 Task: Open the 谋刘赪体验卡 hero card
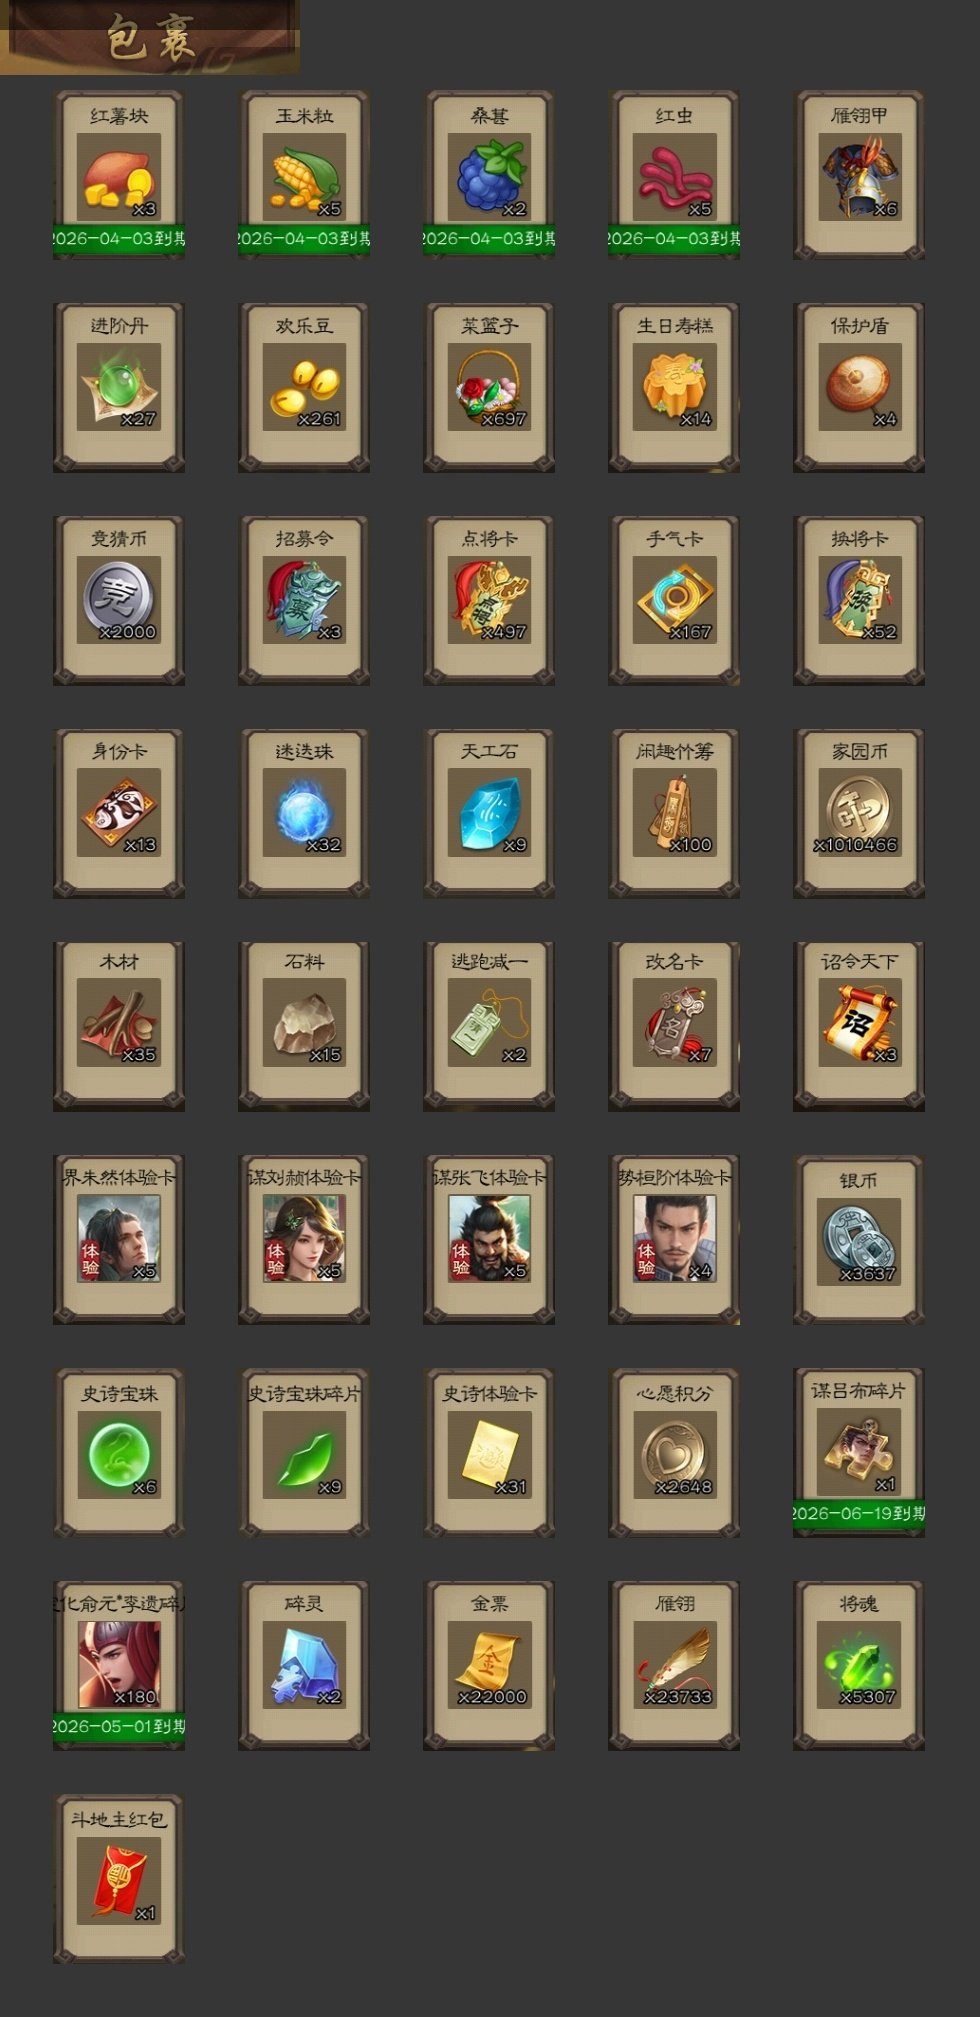304,1239
